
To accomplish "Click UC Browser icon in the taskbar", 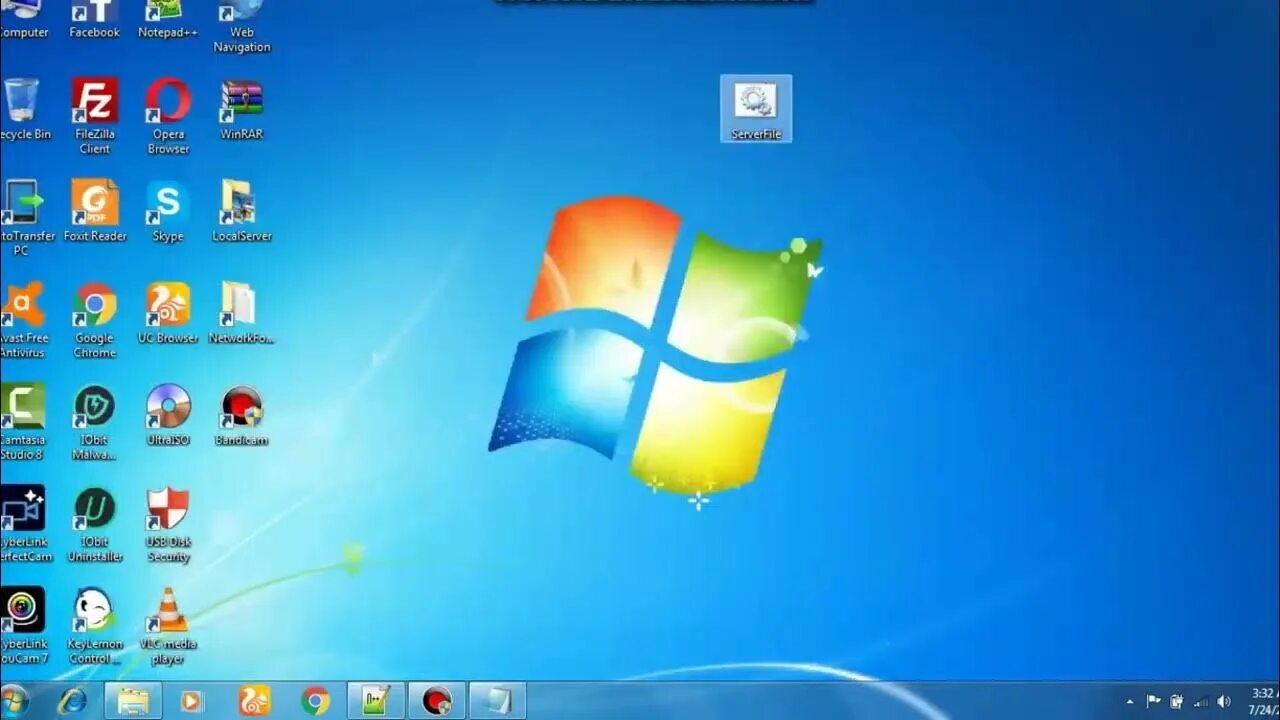I will click(x=254, y=701).
